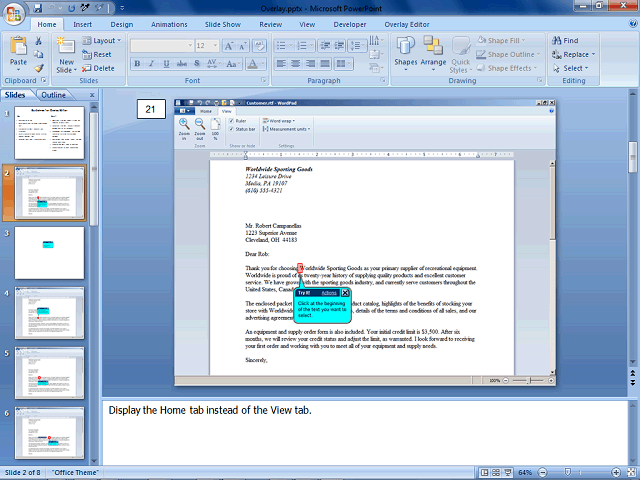Image resolution: width=640 pixels, height=480 pixels.
Task: Click the Zoom In plus button
Action: (x=616, y=473)
